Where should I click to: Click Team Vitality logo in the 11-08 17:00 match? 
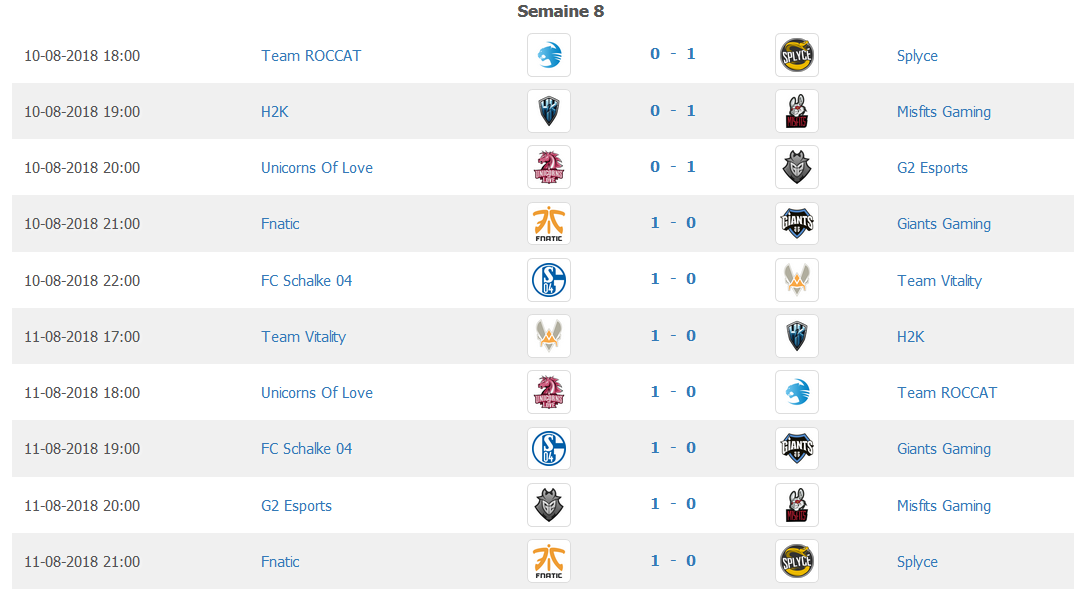[x=549, y=336]
